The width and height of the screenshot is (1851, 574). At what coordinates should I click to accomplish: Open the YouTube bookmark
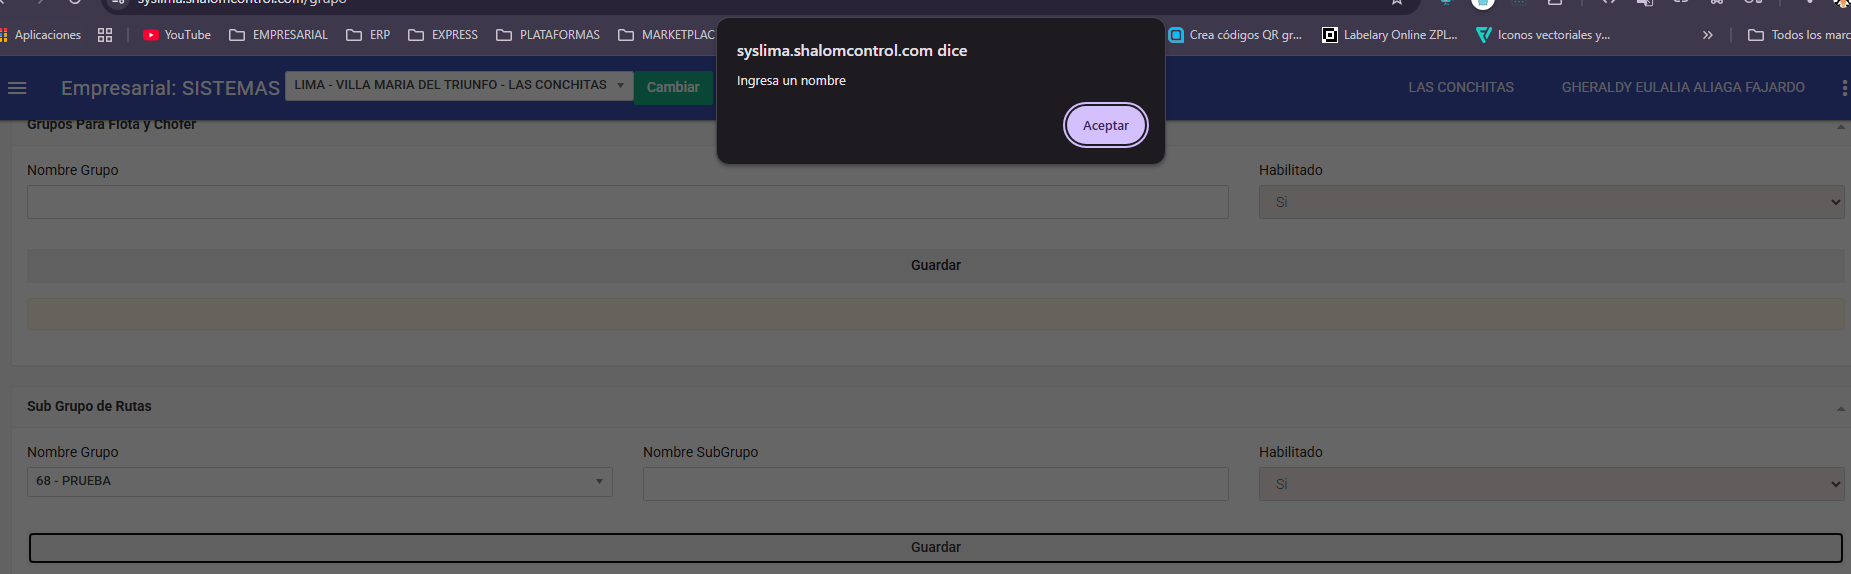click(x=177, y=35)
